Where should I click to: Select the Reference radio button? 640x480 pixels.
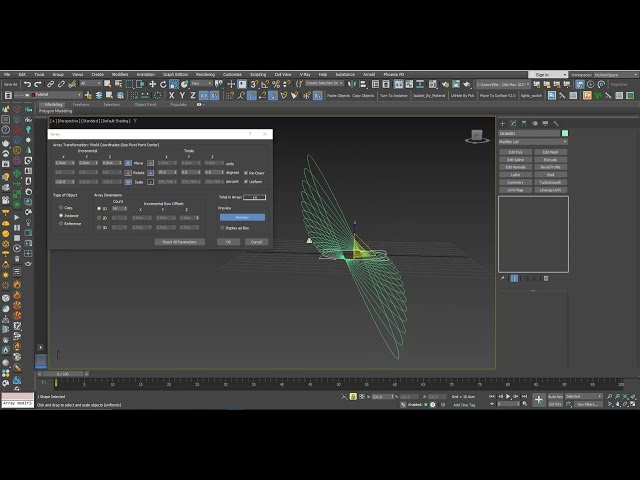61,224
